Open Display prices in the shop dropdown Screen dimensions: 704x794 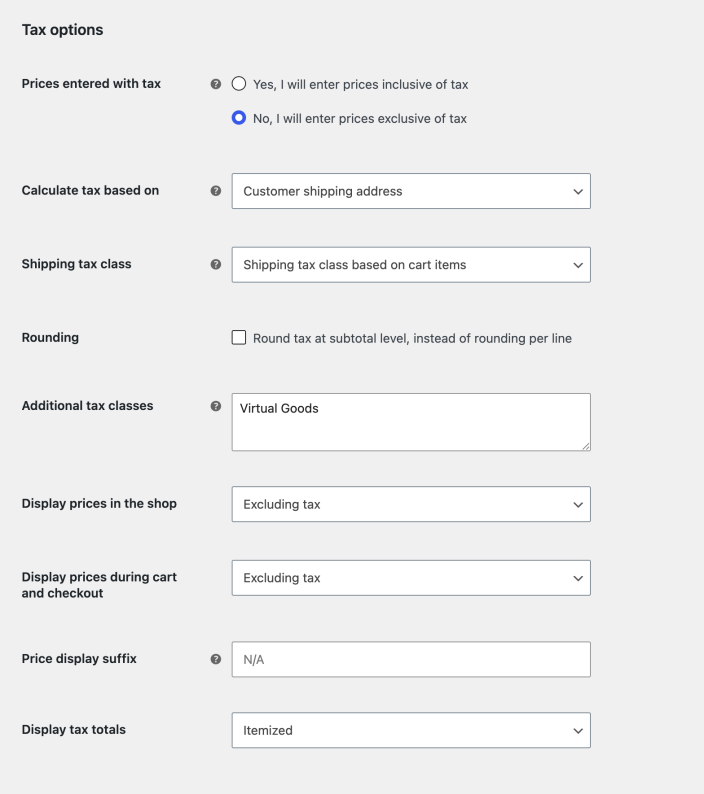point(411,504)
